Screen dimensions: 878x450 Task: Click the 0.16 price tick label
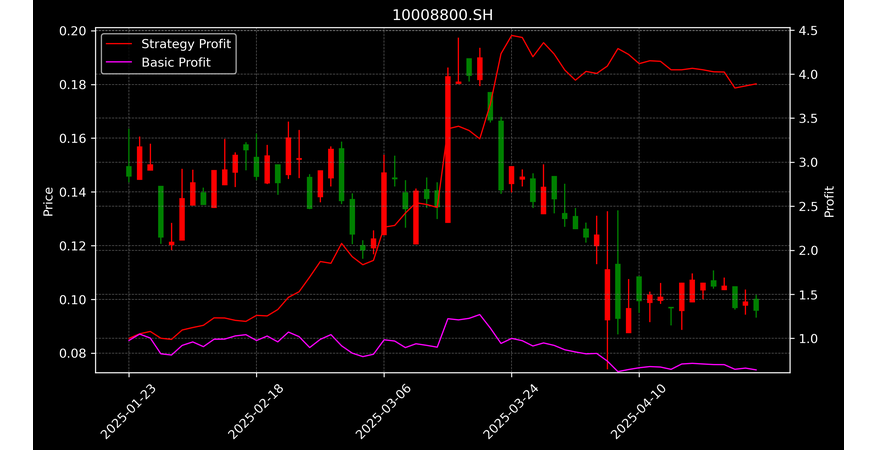click(73, 138)
